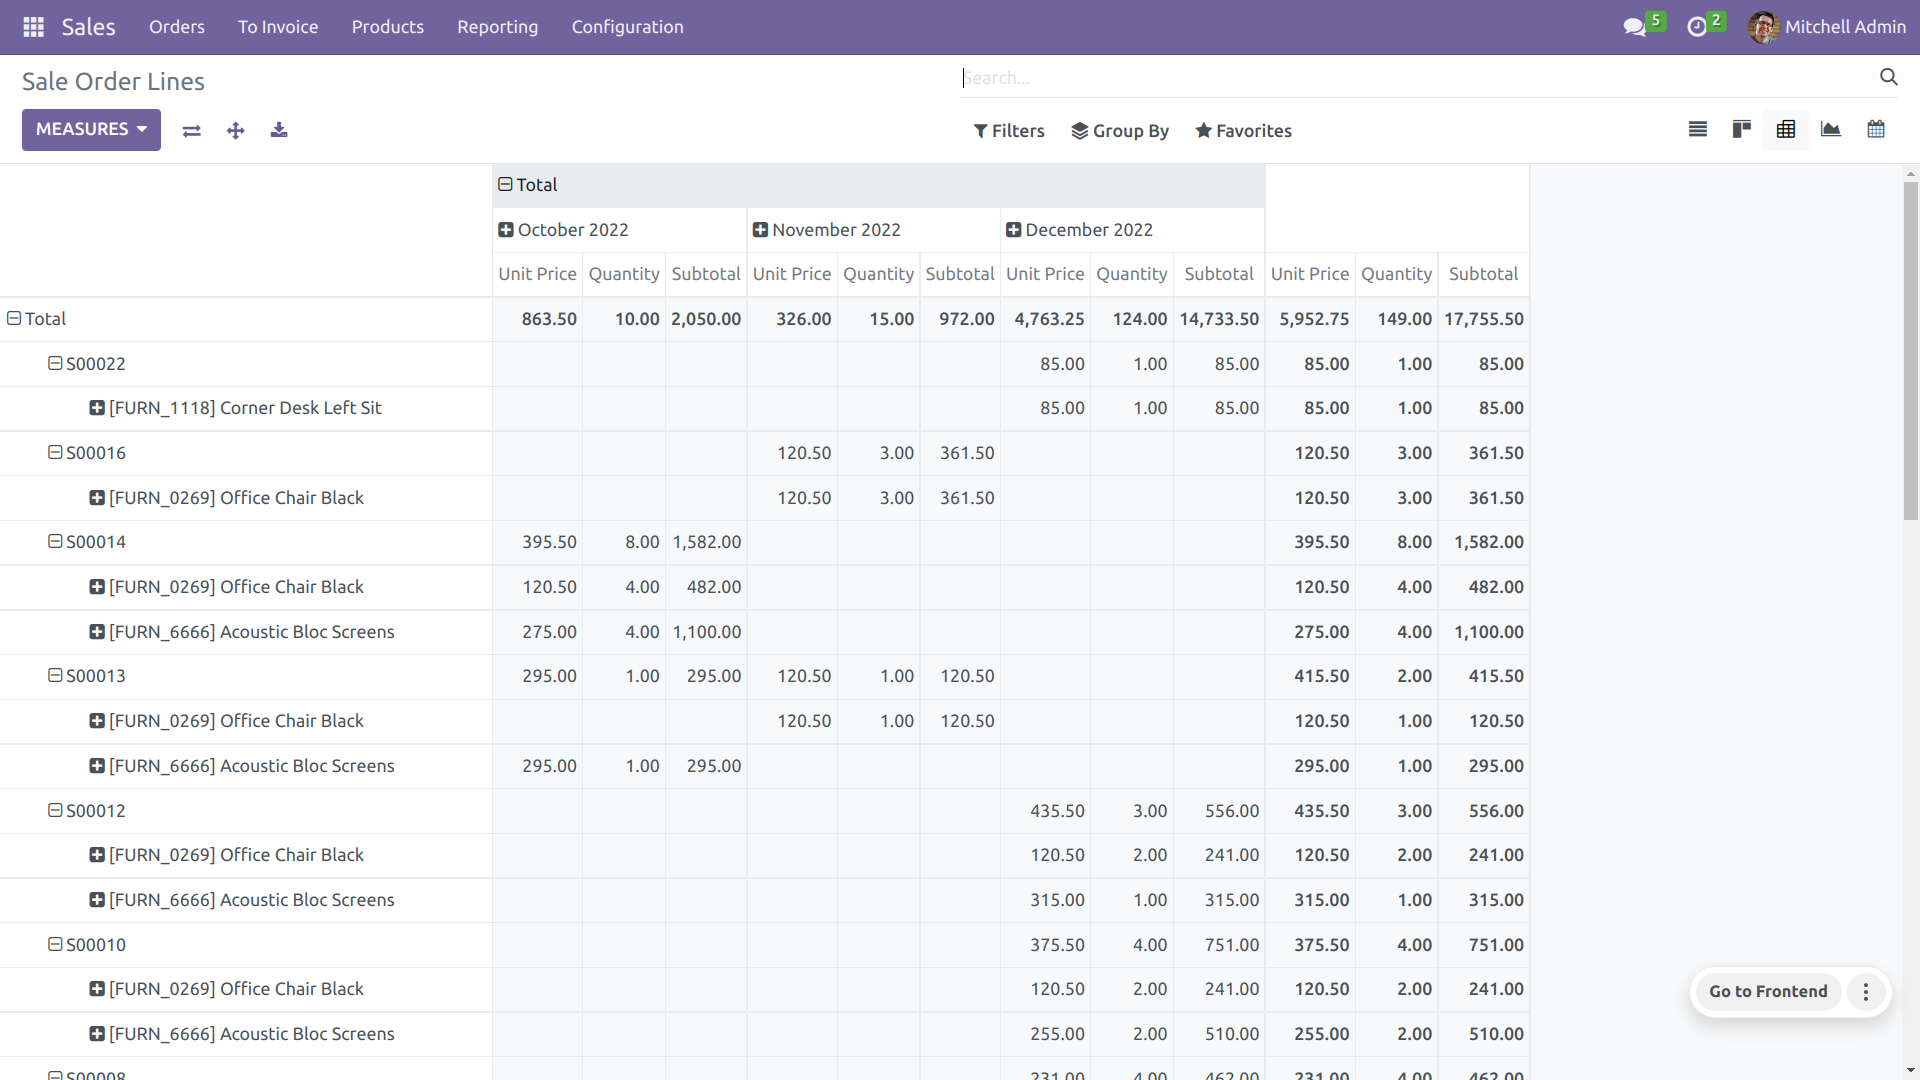This screenshot has width=1920, height=1080.
Task: Collapse the S00014 order row
Action: tap(56, 541)
